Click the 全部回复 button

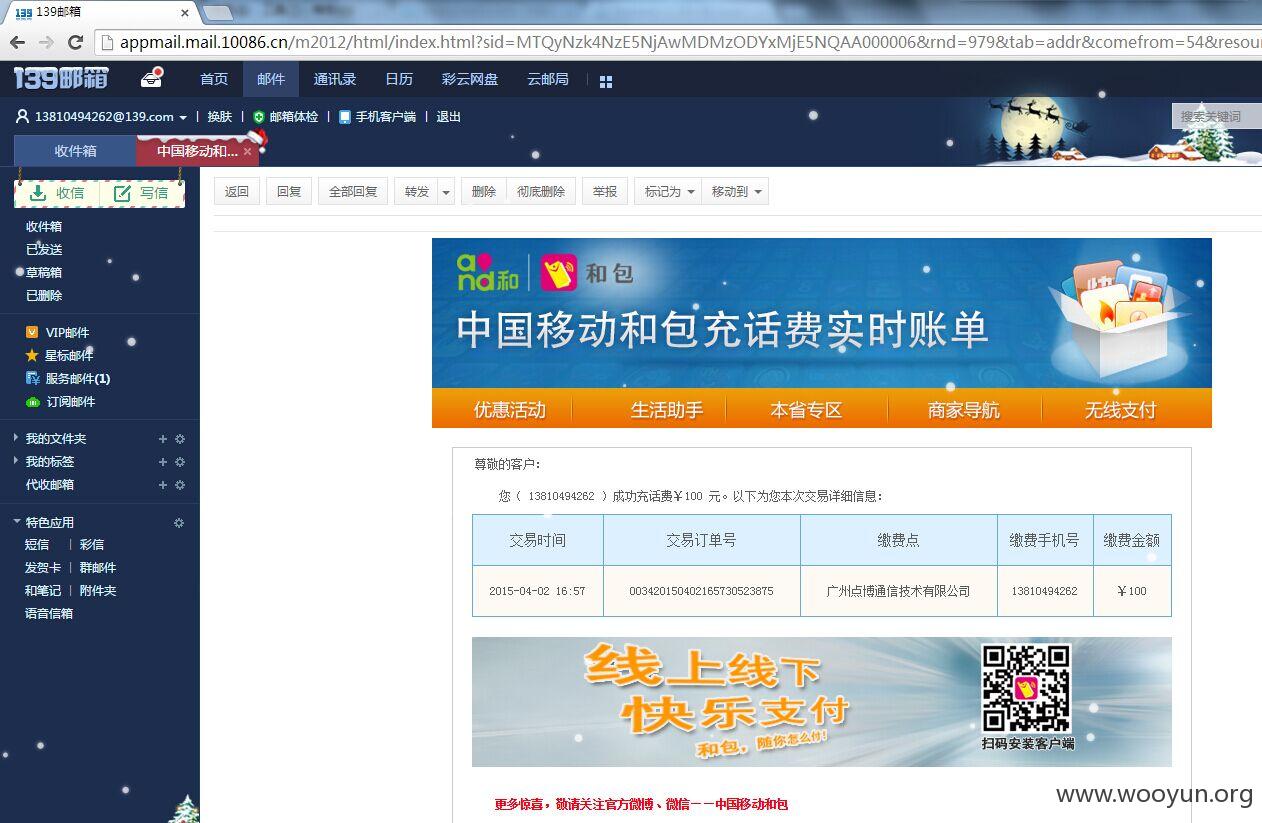(x=354, y=192)
